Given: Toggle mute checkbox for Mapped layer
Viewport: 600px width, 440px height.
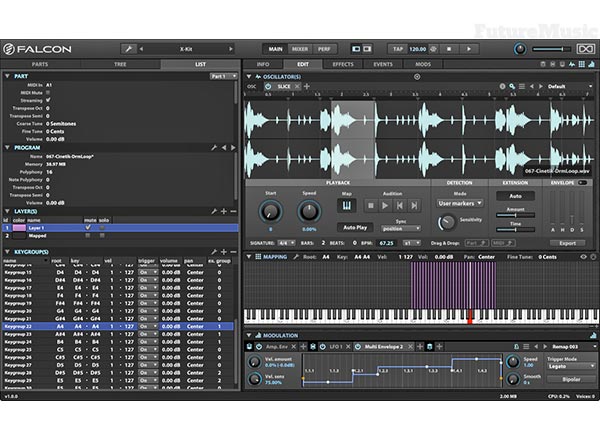Looking at the screenshot, I should 88,236.
